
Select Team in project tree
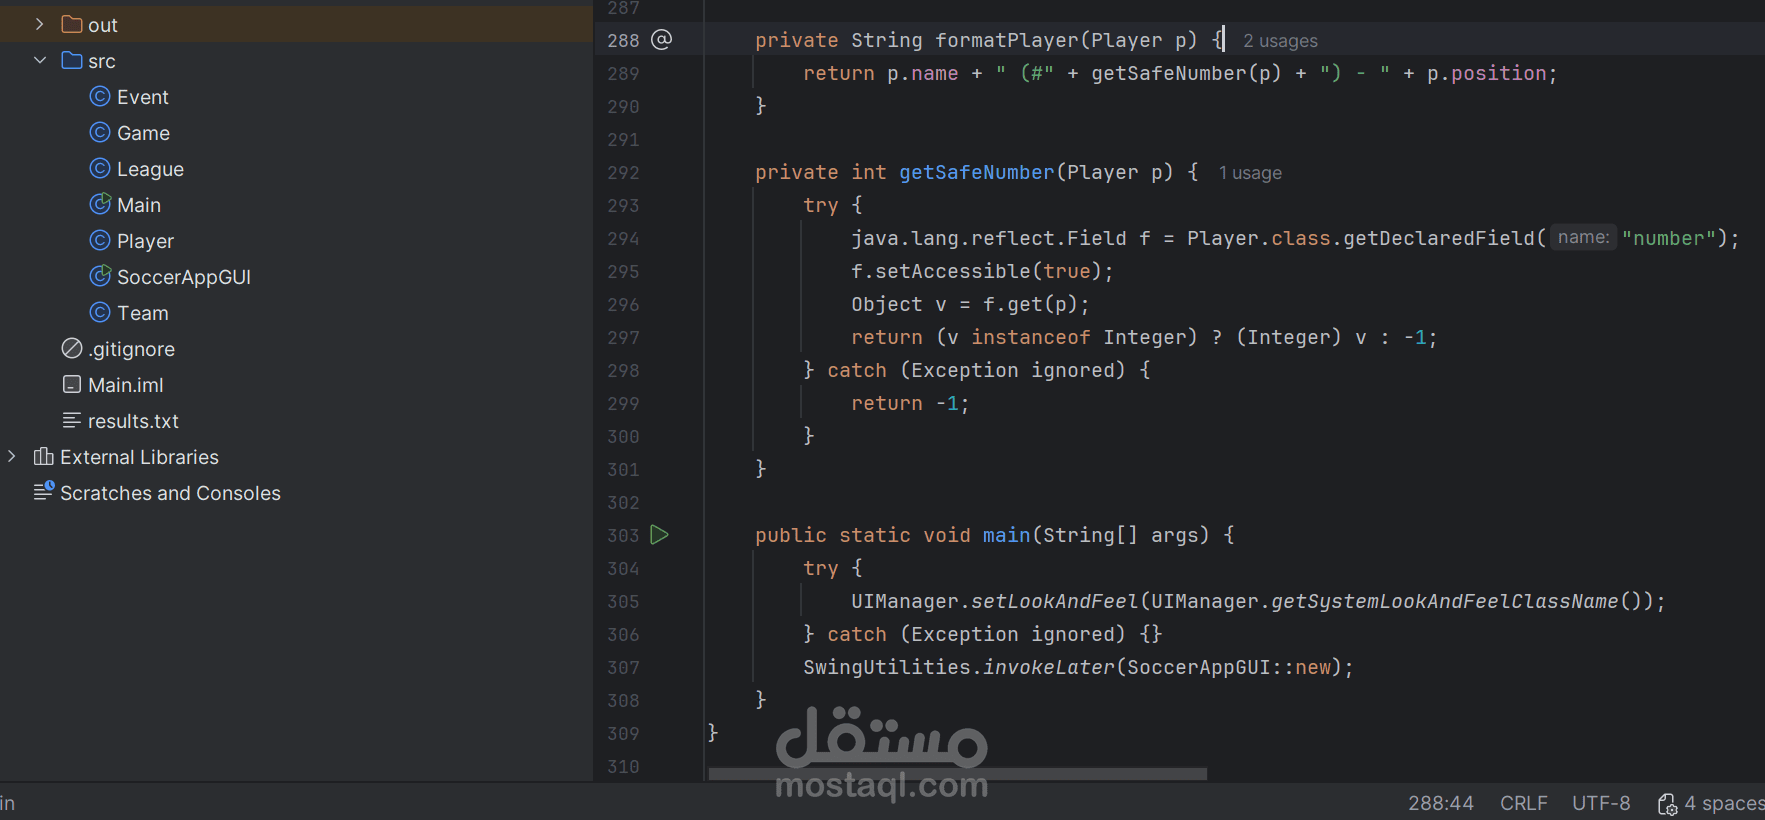click(142, 313)
